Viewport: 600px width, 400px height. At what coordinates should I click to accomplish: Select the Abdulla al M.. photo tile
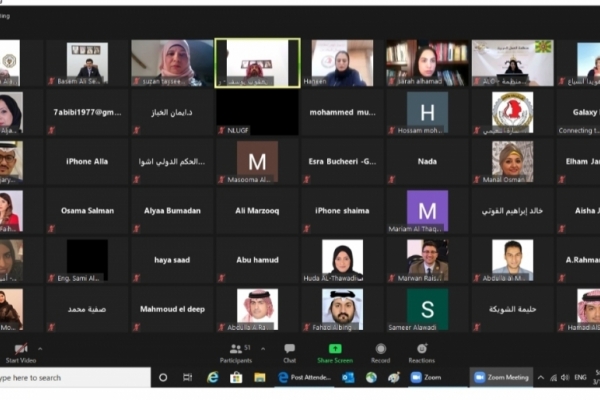(x=512, y=260)
